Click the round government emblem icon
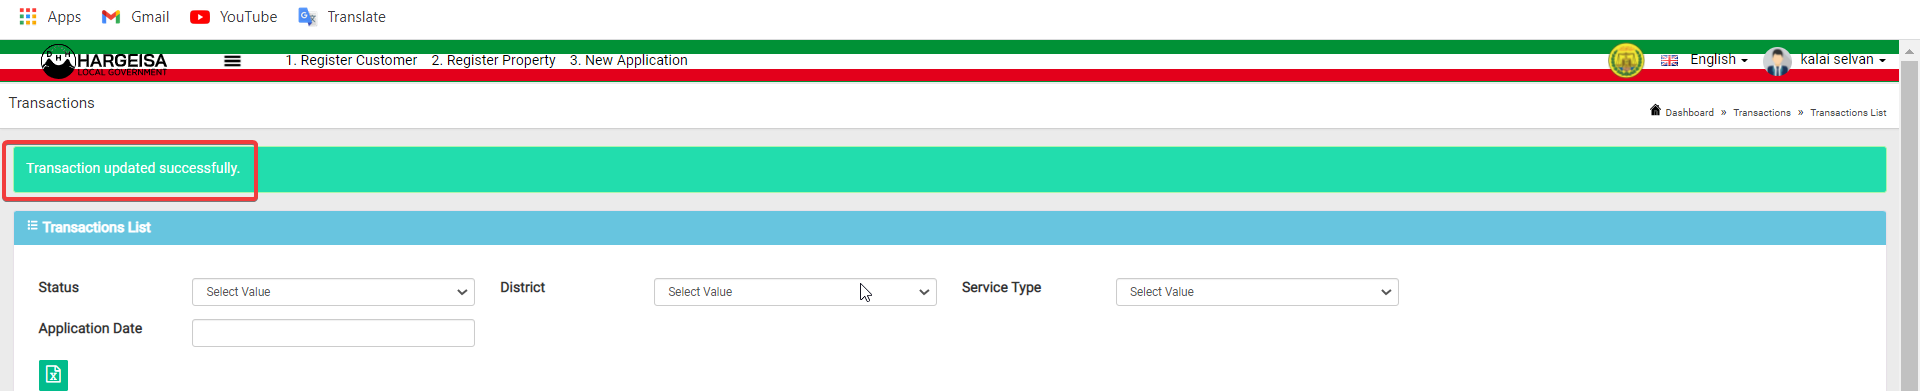The width and height of the screenshot is (1920, 391). [1626, 61]
